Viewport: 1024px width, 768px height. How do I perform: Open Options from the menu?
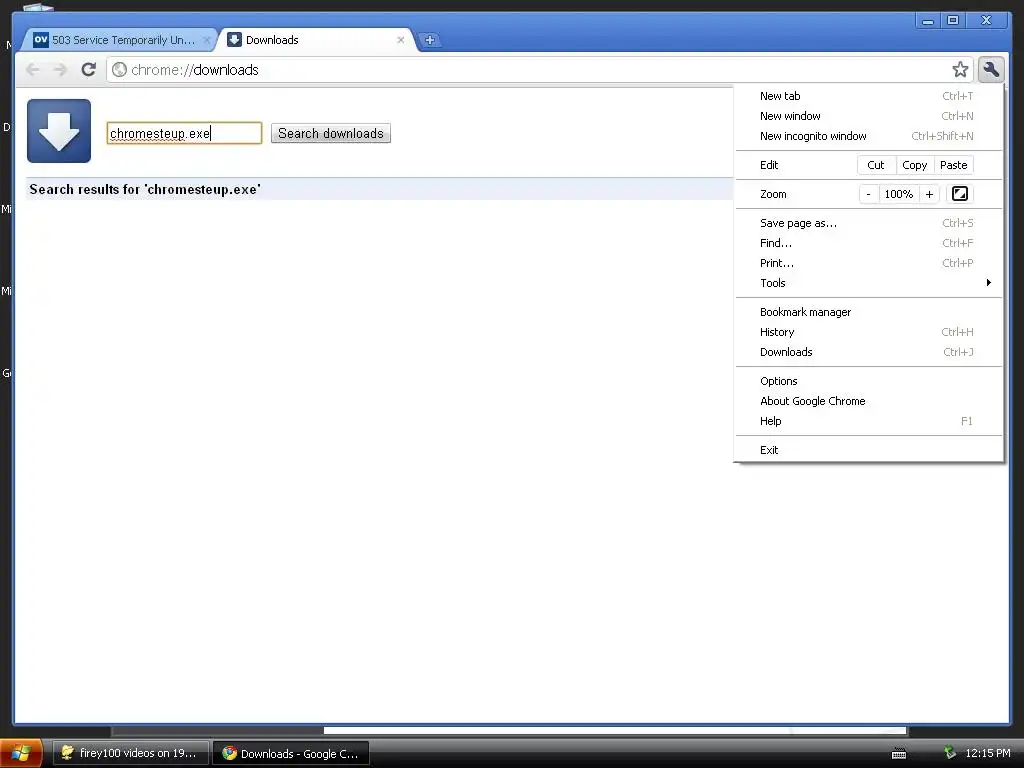pyautogui.click(x=868, y=381)
